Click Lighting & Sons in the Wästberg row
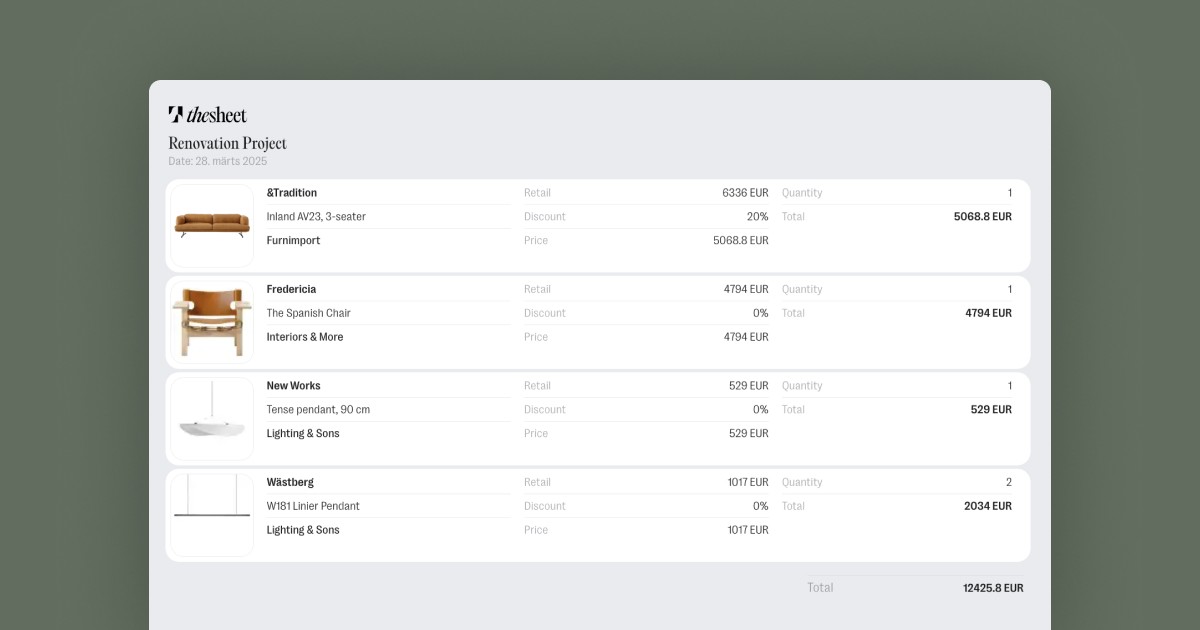The height and width of the screenshot is (630, 1200). coord(303,530)
